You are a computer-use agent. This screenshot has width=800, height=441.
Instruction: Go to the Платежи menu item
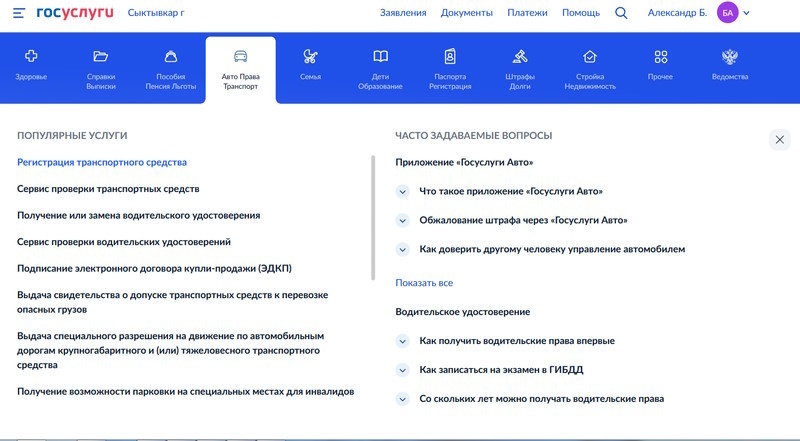pos(527,13)
